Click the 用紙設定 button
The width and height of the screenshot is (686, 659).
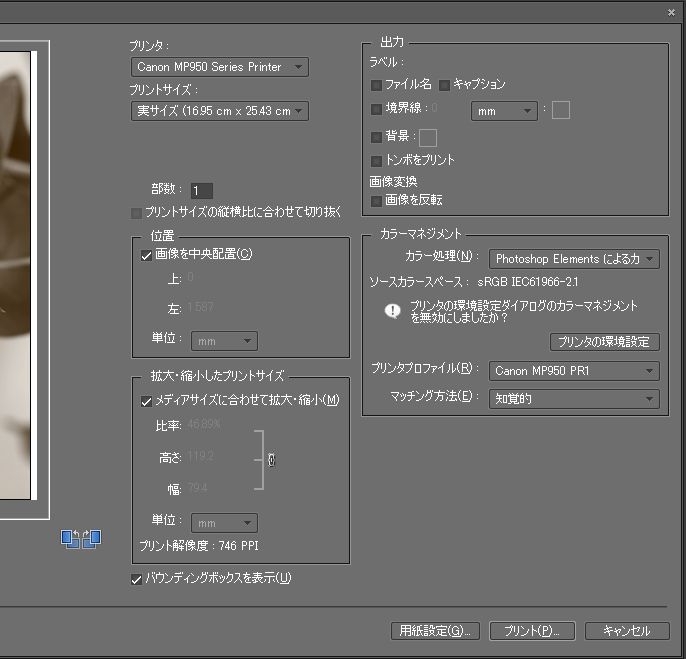[x=435, y=631]
